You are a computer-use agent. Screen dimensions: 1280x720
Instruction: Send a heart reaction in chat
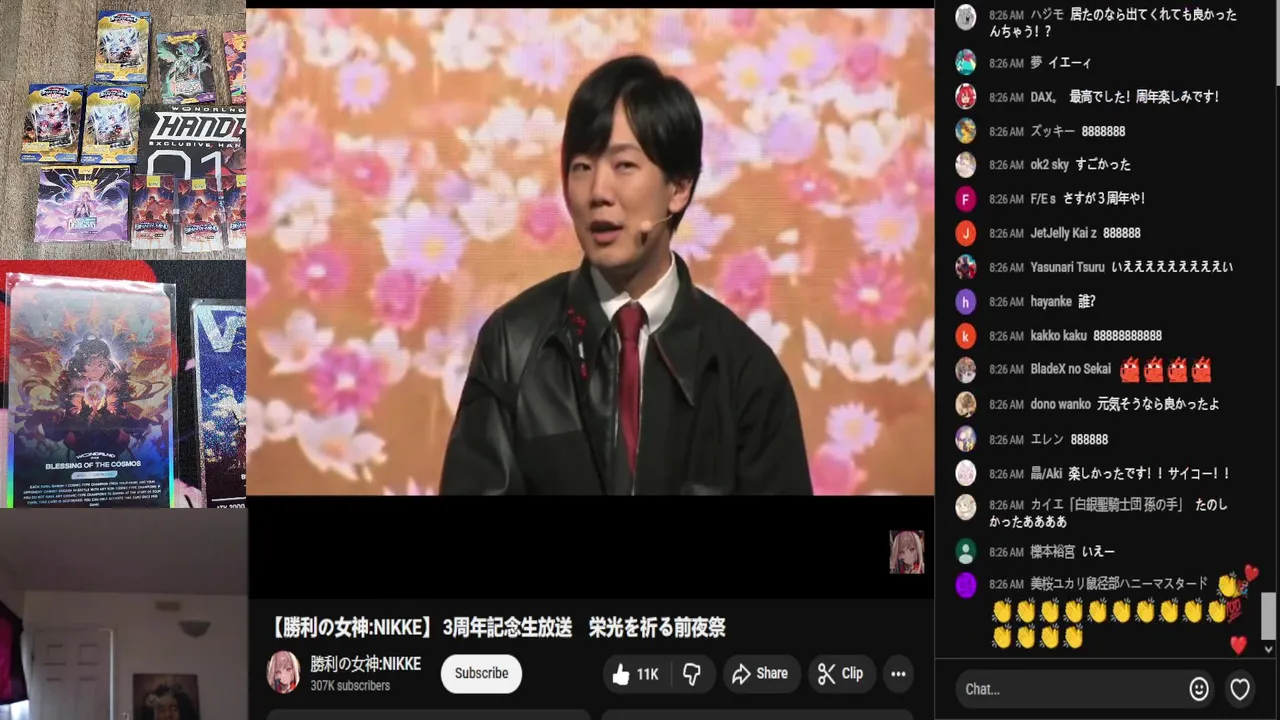tap(1240, 689)
